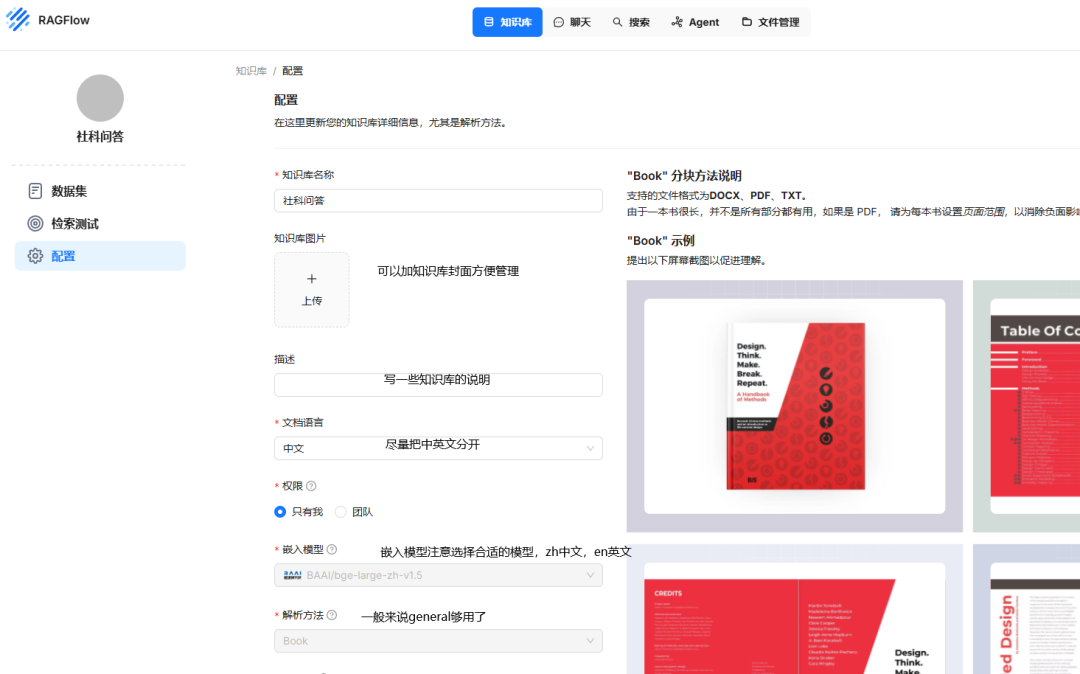Click the help icon beside 解析方法
The height and width of the screenshot is (674, 1080).
click(332, 615)
